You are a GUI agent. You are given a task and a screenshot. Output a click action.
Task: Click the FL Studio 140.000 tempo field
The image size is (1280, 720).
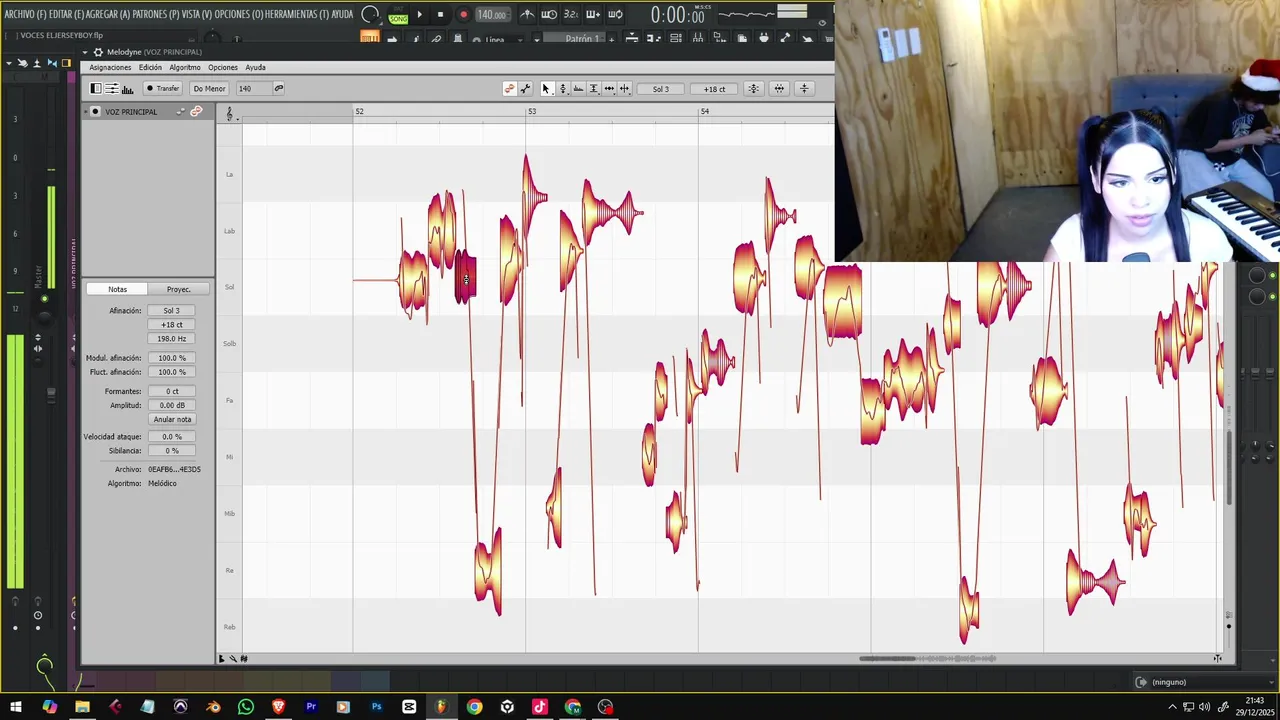[492, 15]
